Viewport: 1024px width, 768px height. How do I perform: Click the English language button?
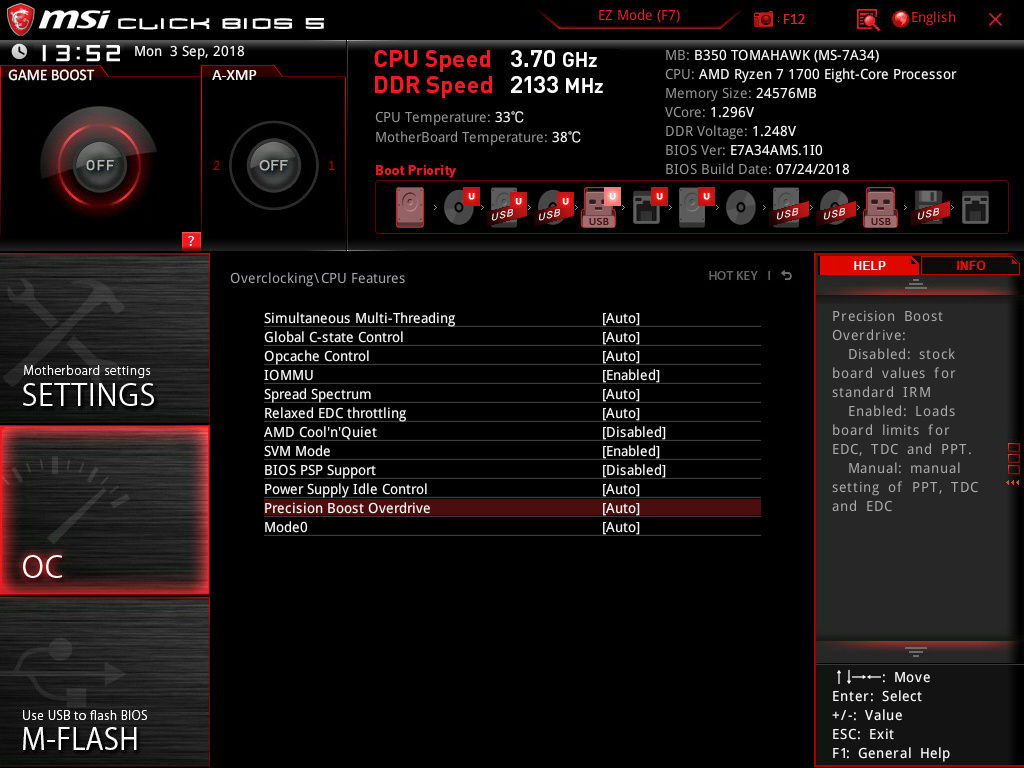pos(933,18)
